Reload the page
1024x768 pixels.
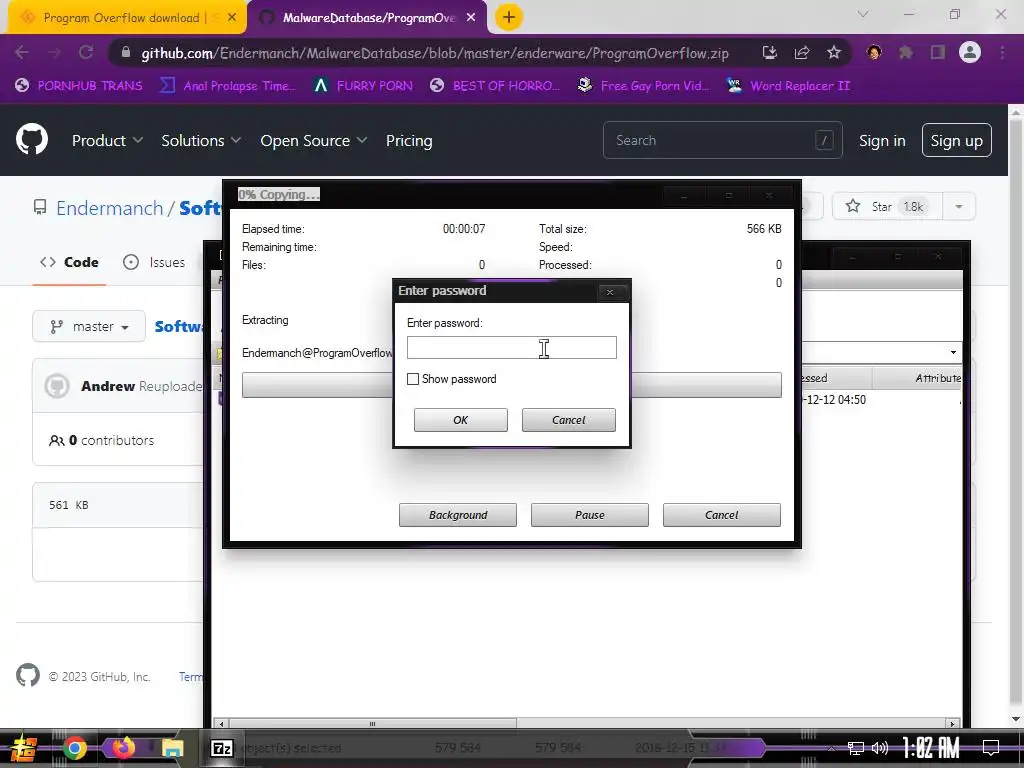click(86, 52)
